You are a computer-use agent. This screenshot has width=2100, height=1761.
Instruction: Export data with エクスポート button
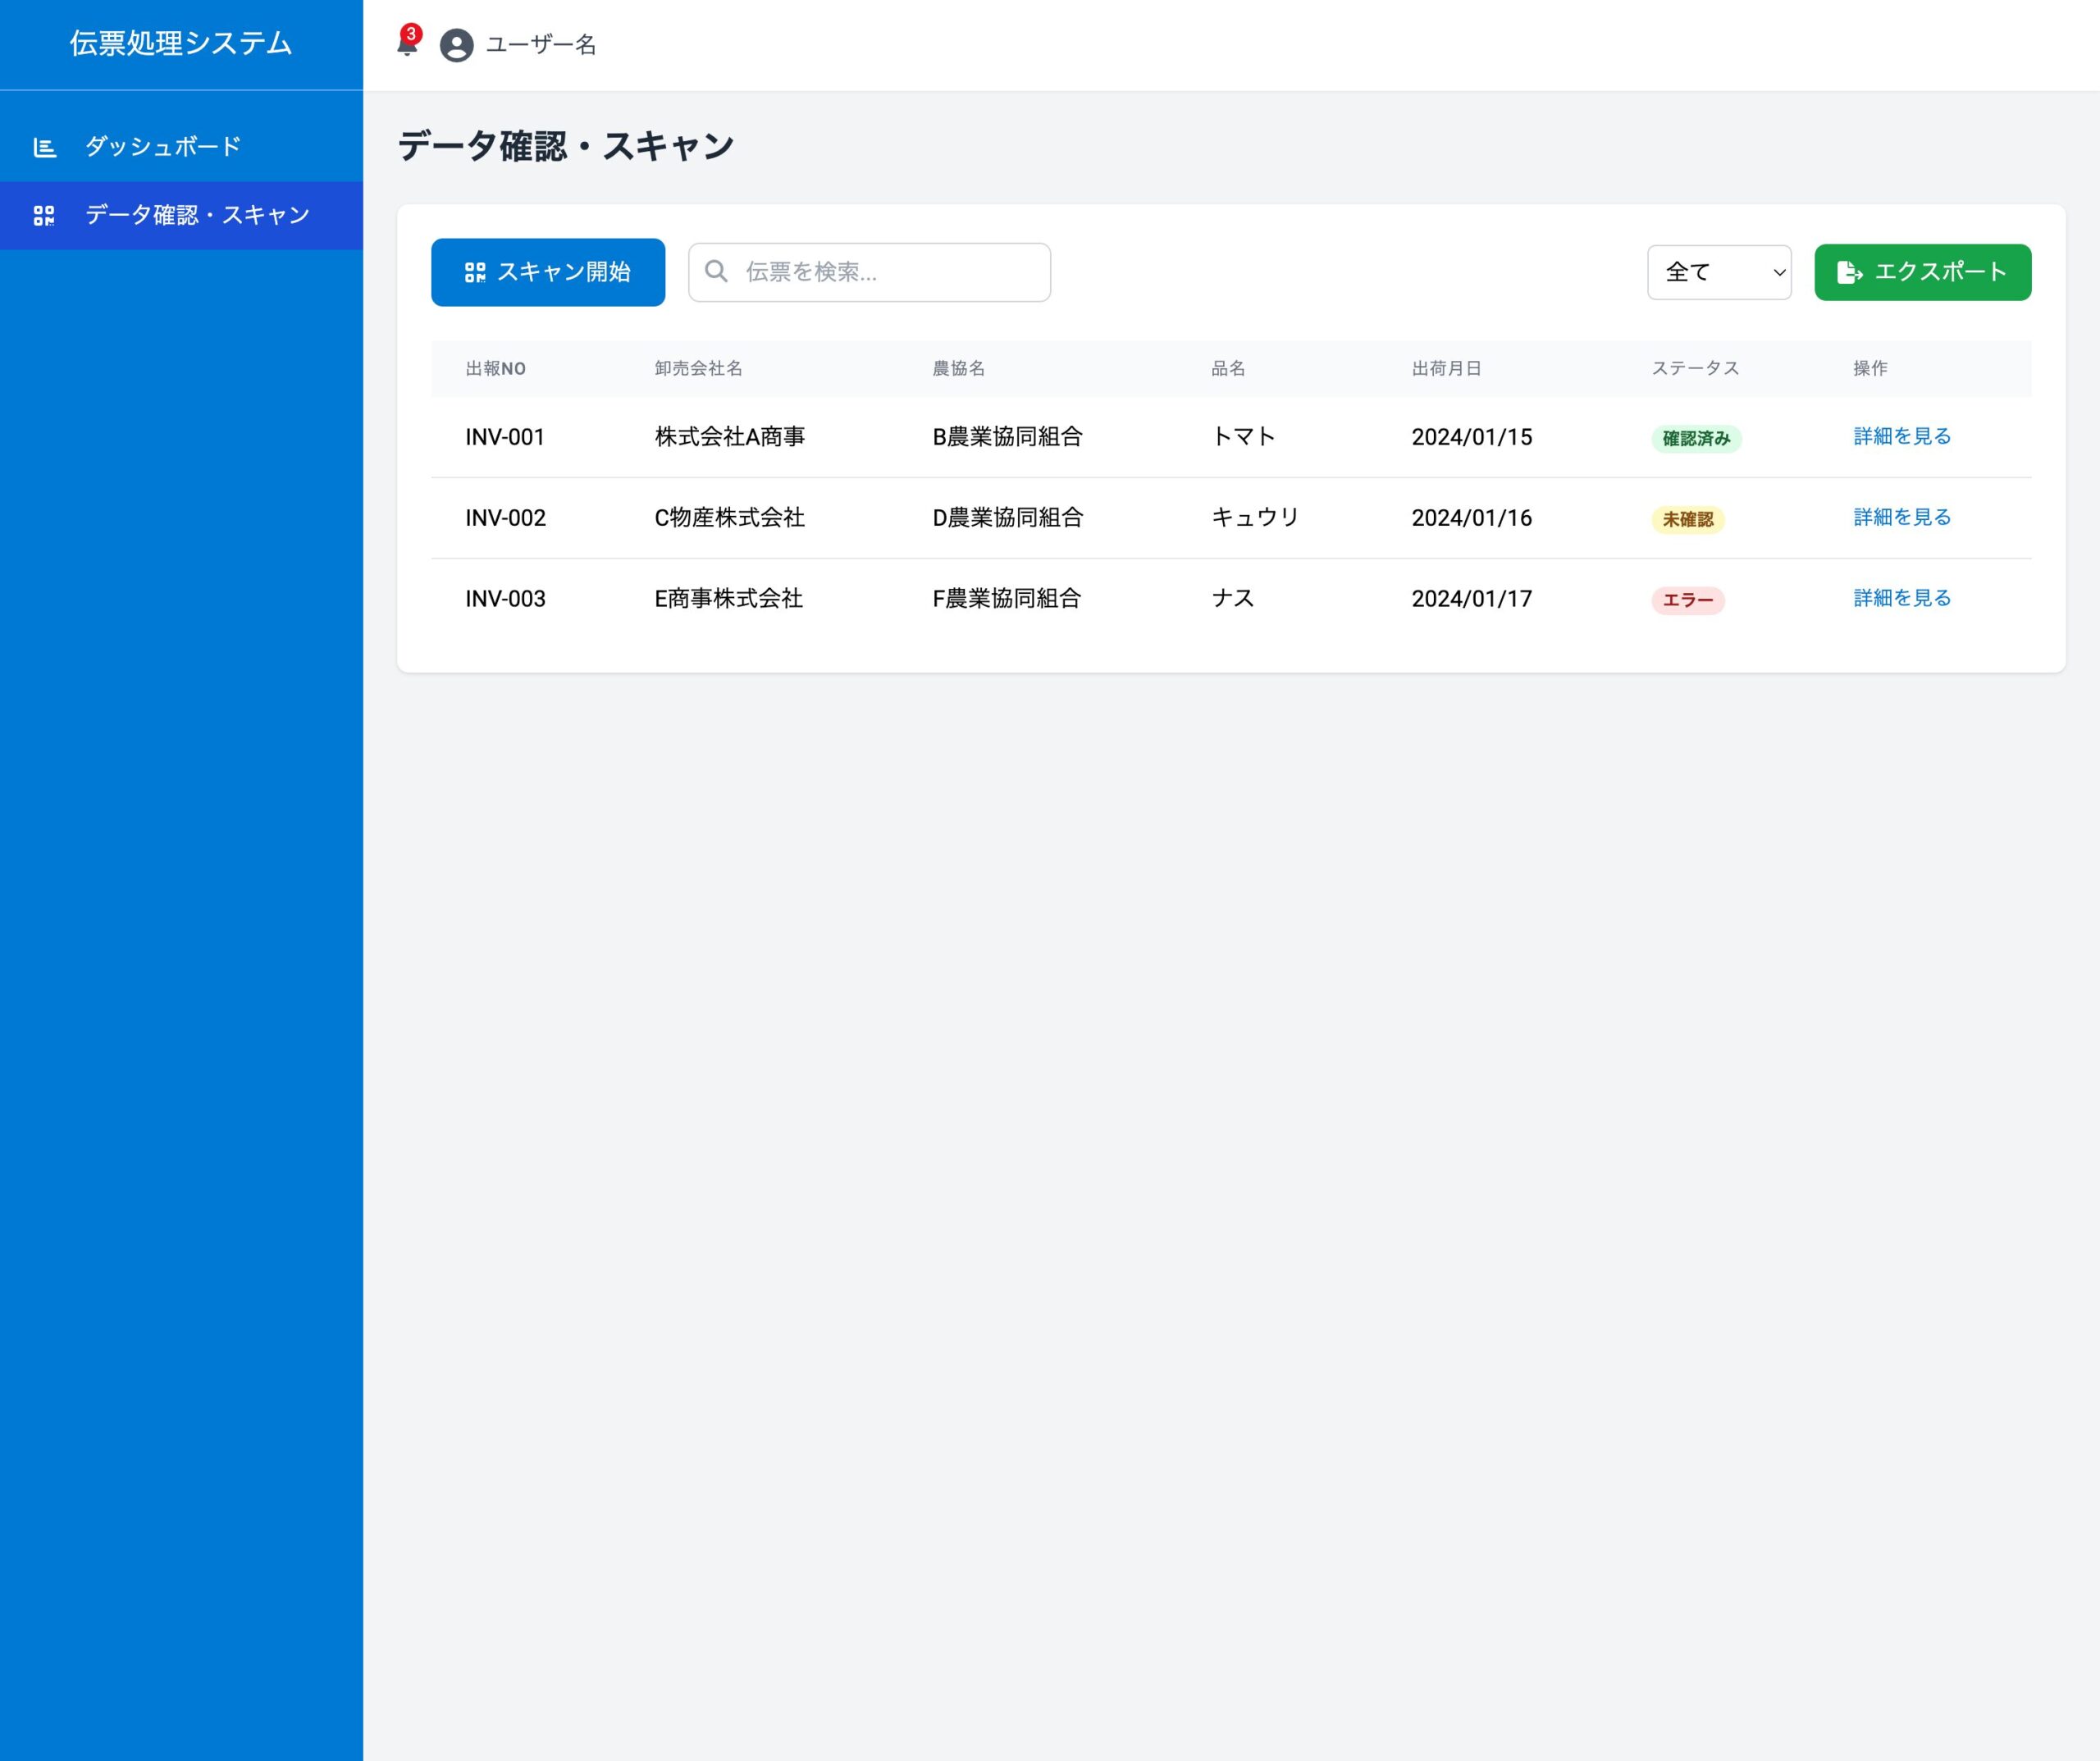tap(1923, 272)
